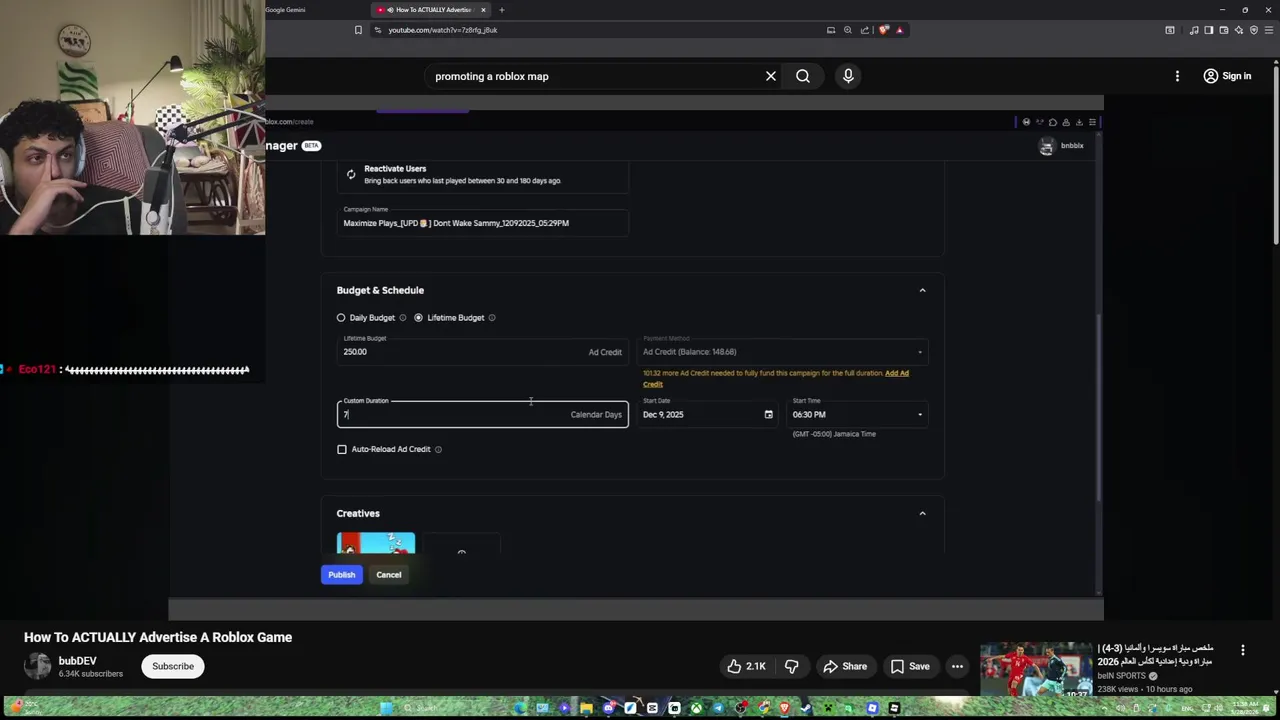Click the YouTube URL in address bar
The width and height of the screenshot is (1280, 720).
click(443, 30)
